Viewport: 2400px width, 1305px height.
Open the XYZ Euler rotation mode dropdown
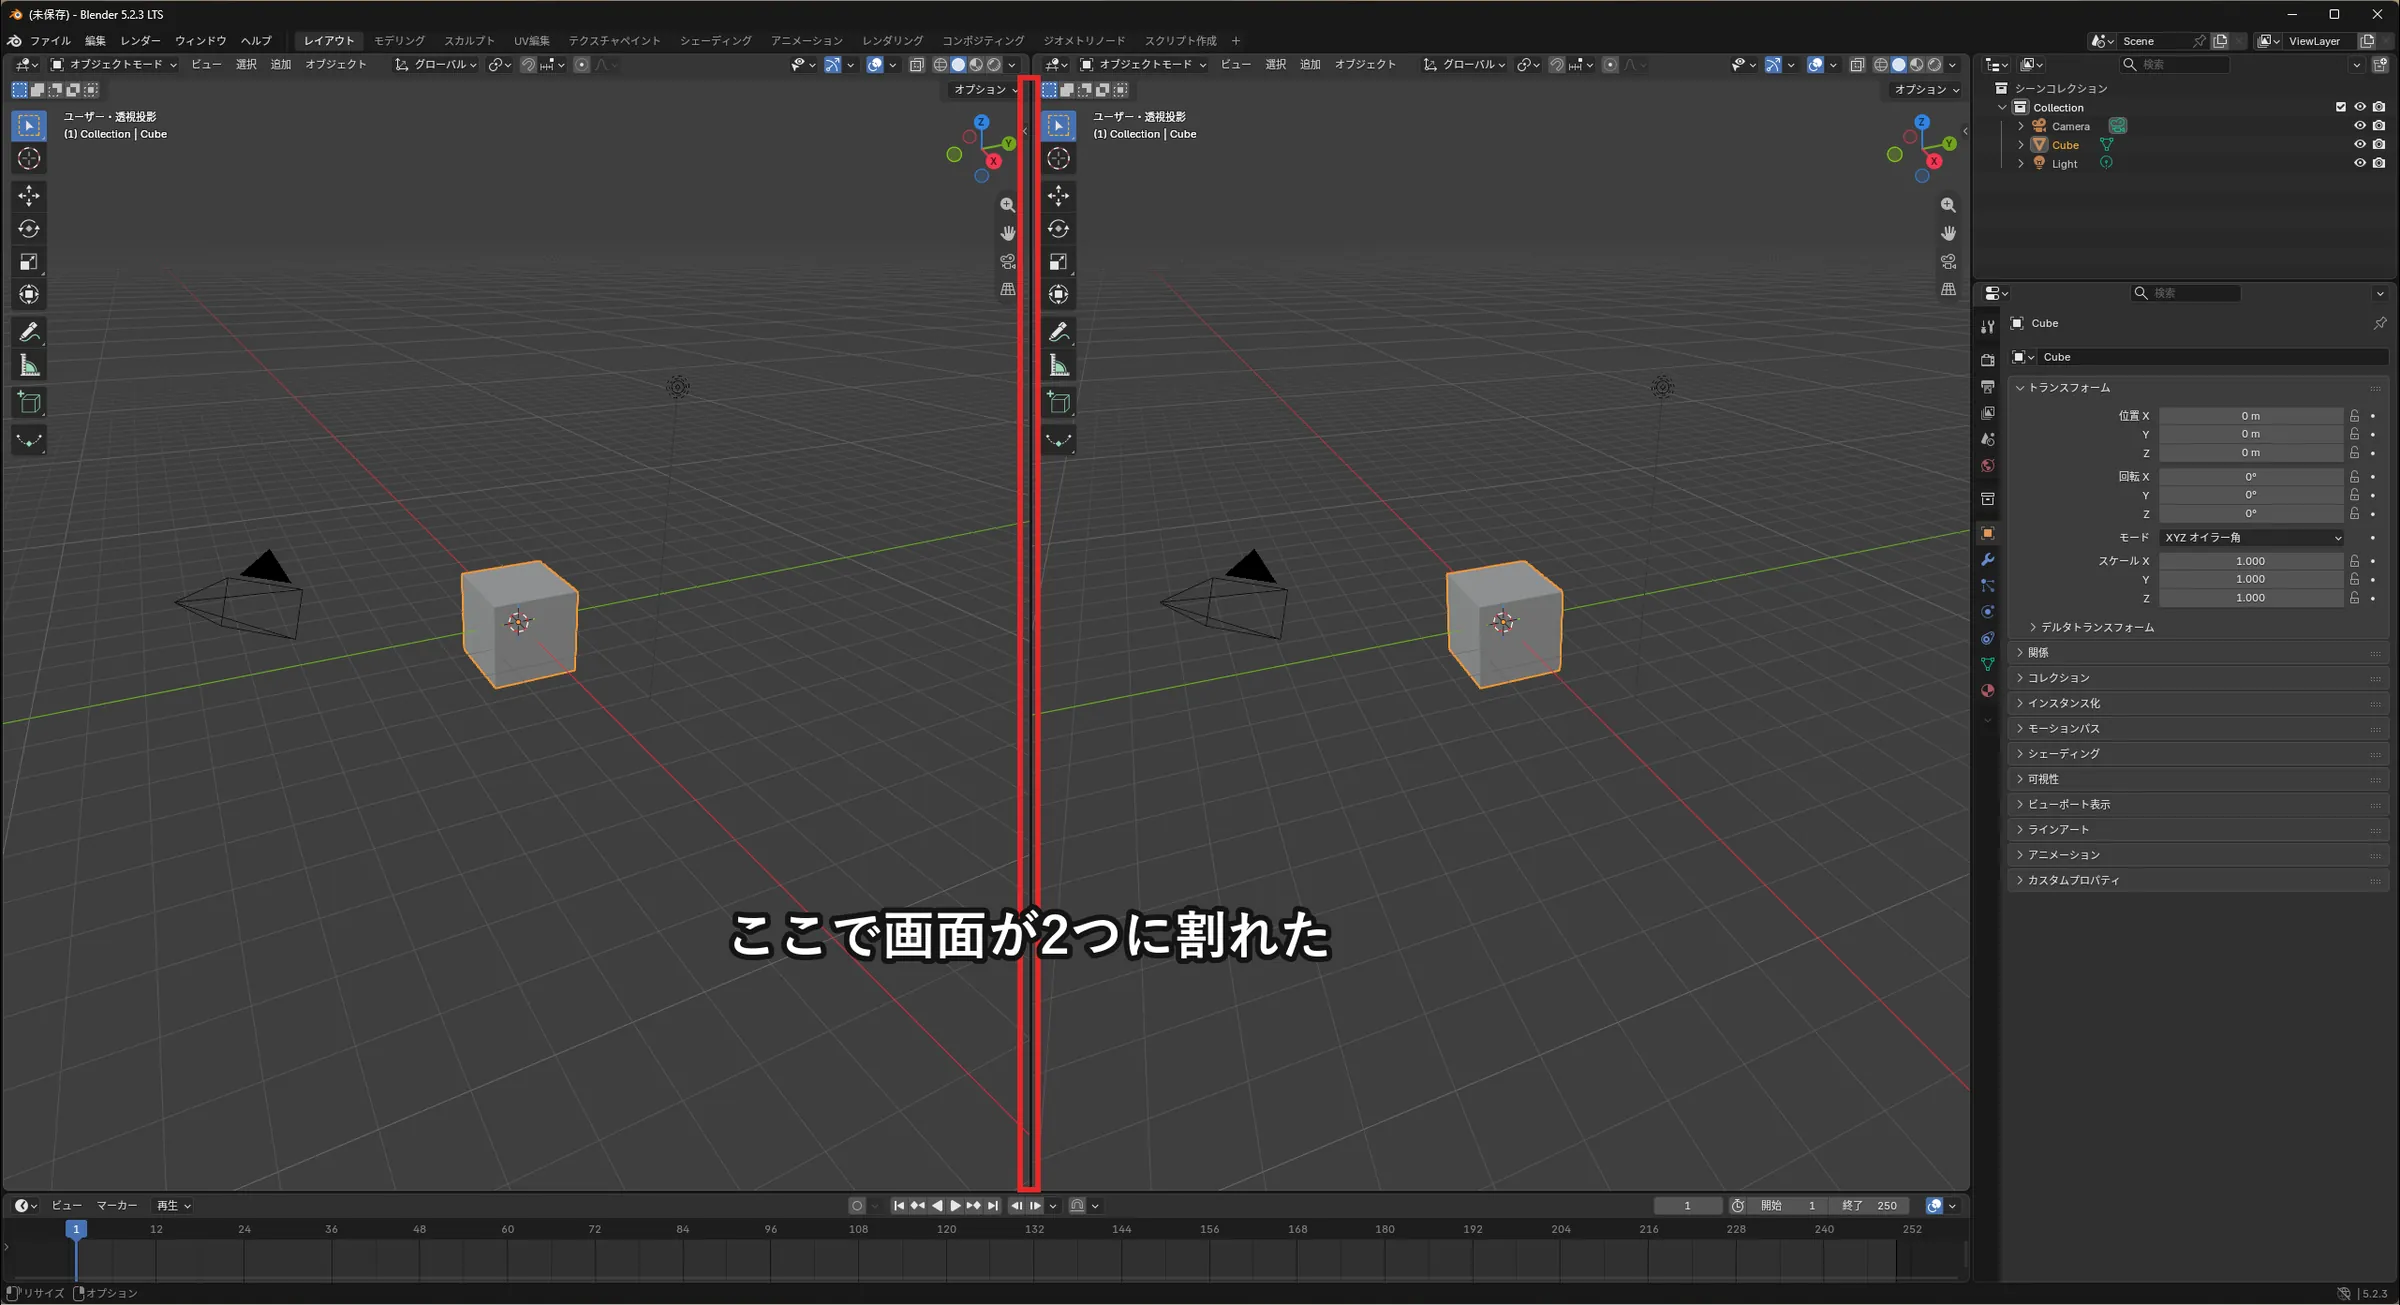(2251, 538)
